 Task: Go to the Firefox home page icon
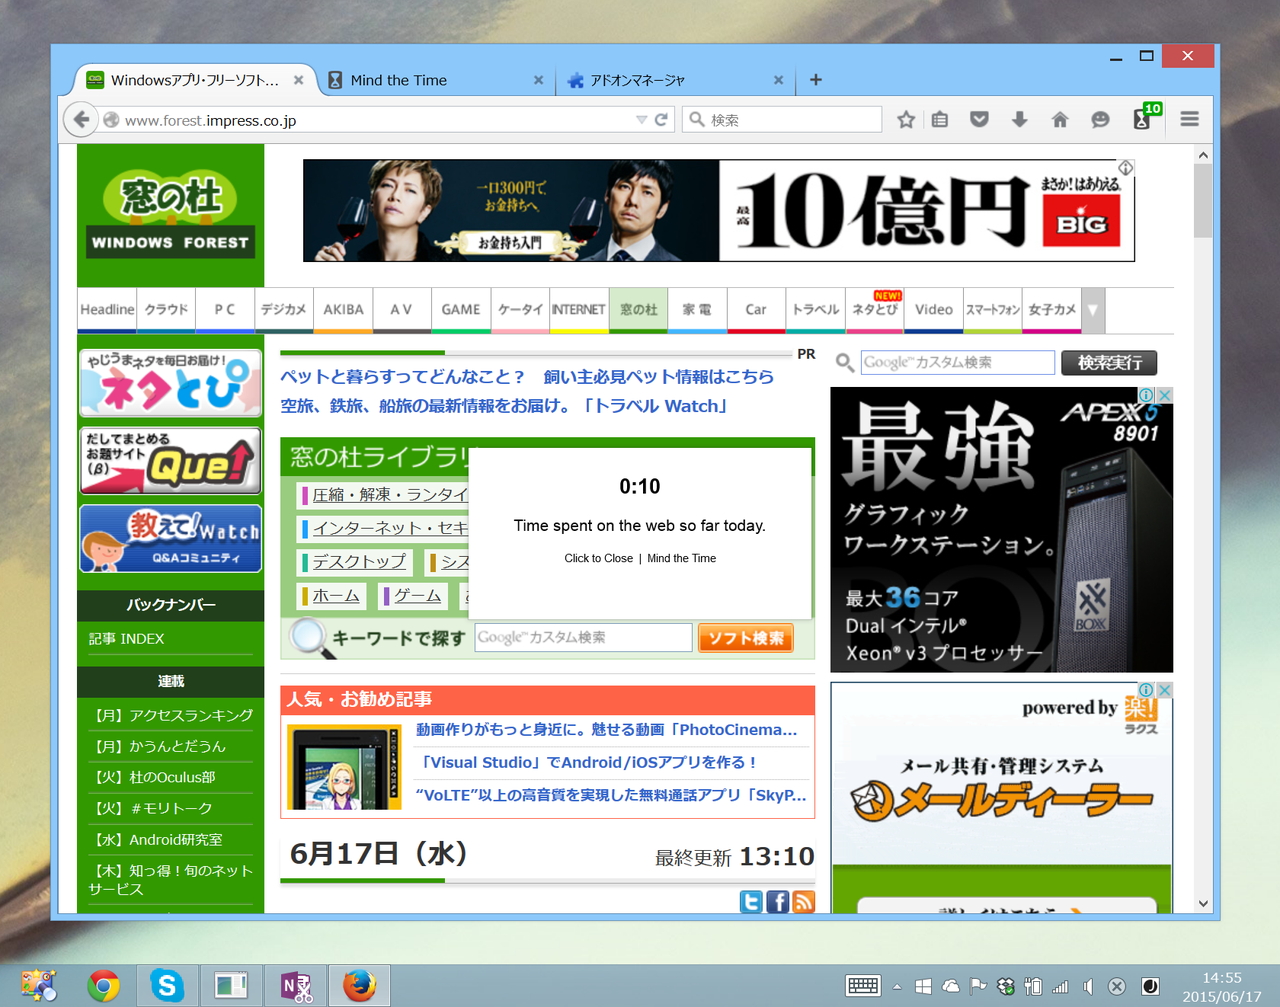click(1060, 120)
